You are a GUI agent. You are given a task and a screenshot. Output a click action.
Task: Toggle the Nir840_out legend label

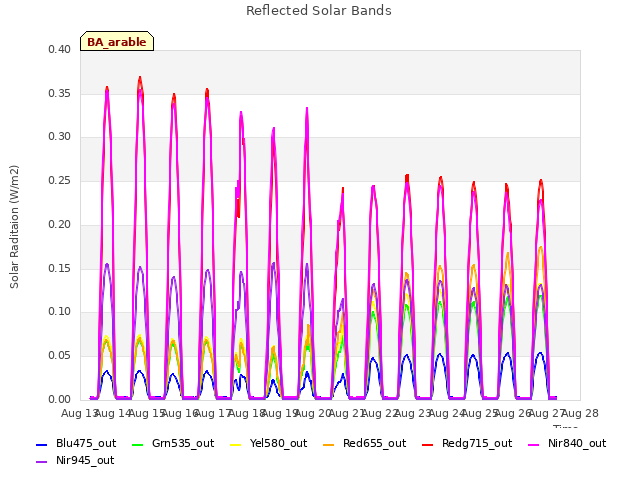577,444
